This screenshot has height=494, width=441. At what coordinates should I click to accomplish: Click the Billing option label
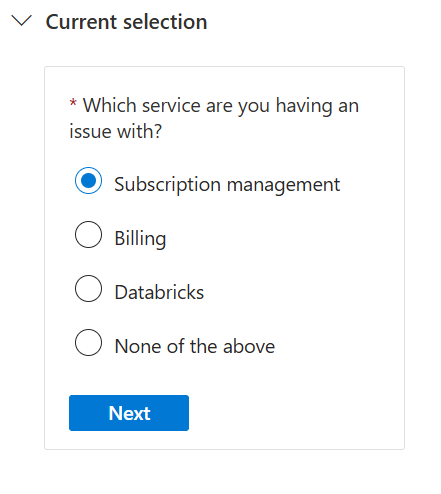tap(140, 238)
